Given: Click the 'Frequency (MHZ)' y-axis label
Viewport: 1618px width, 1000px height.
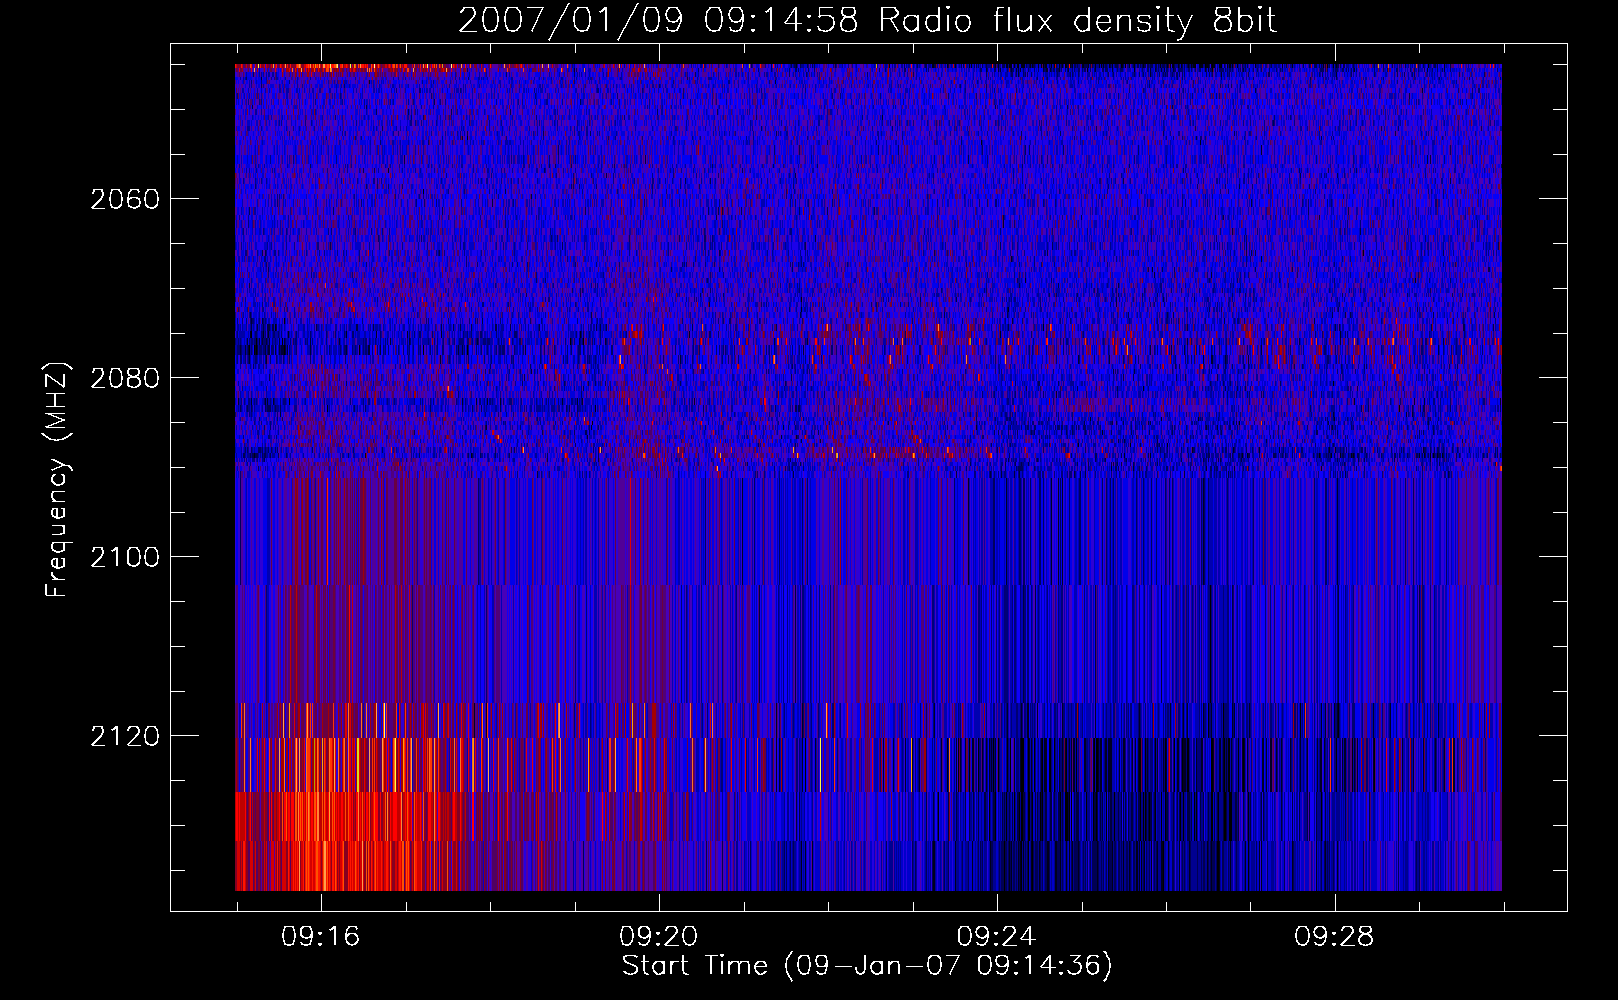Looking at the screenshot, I should pos(57,480).
